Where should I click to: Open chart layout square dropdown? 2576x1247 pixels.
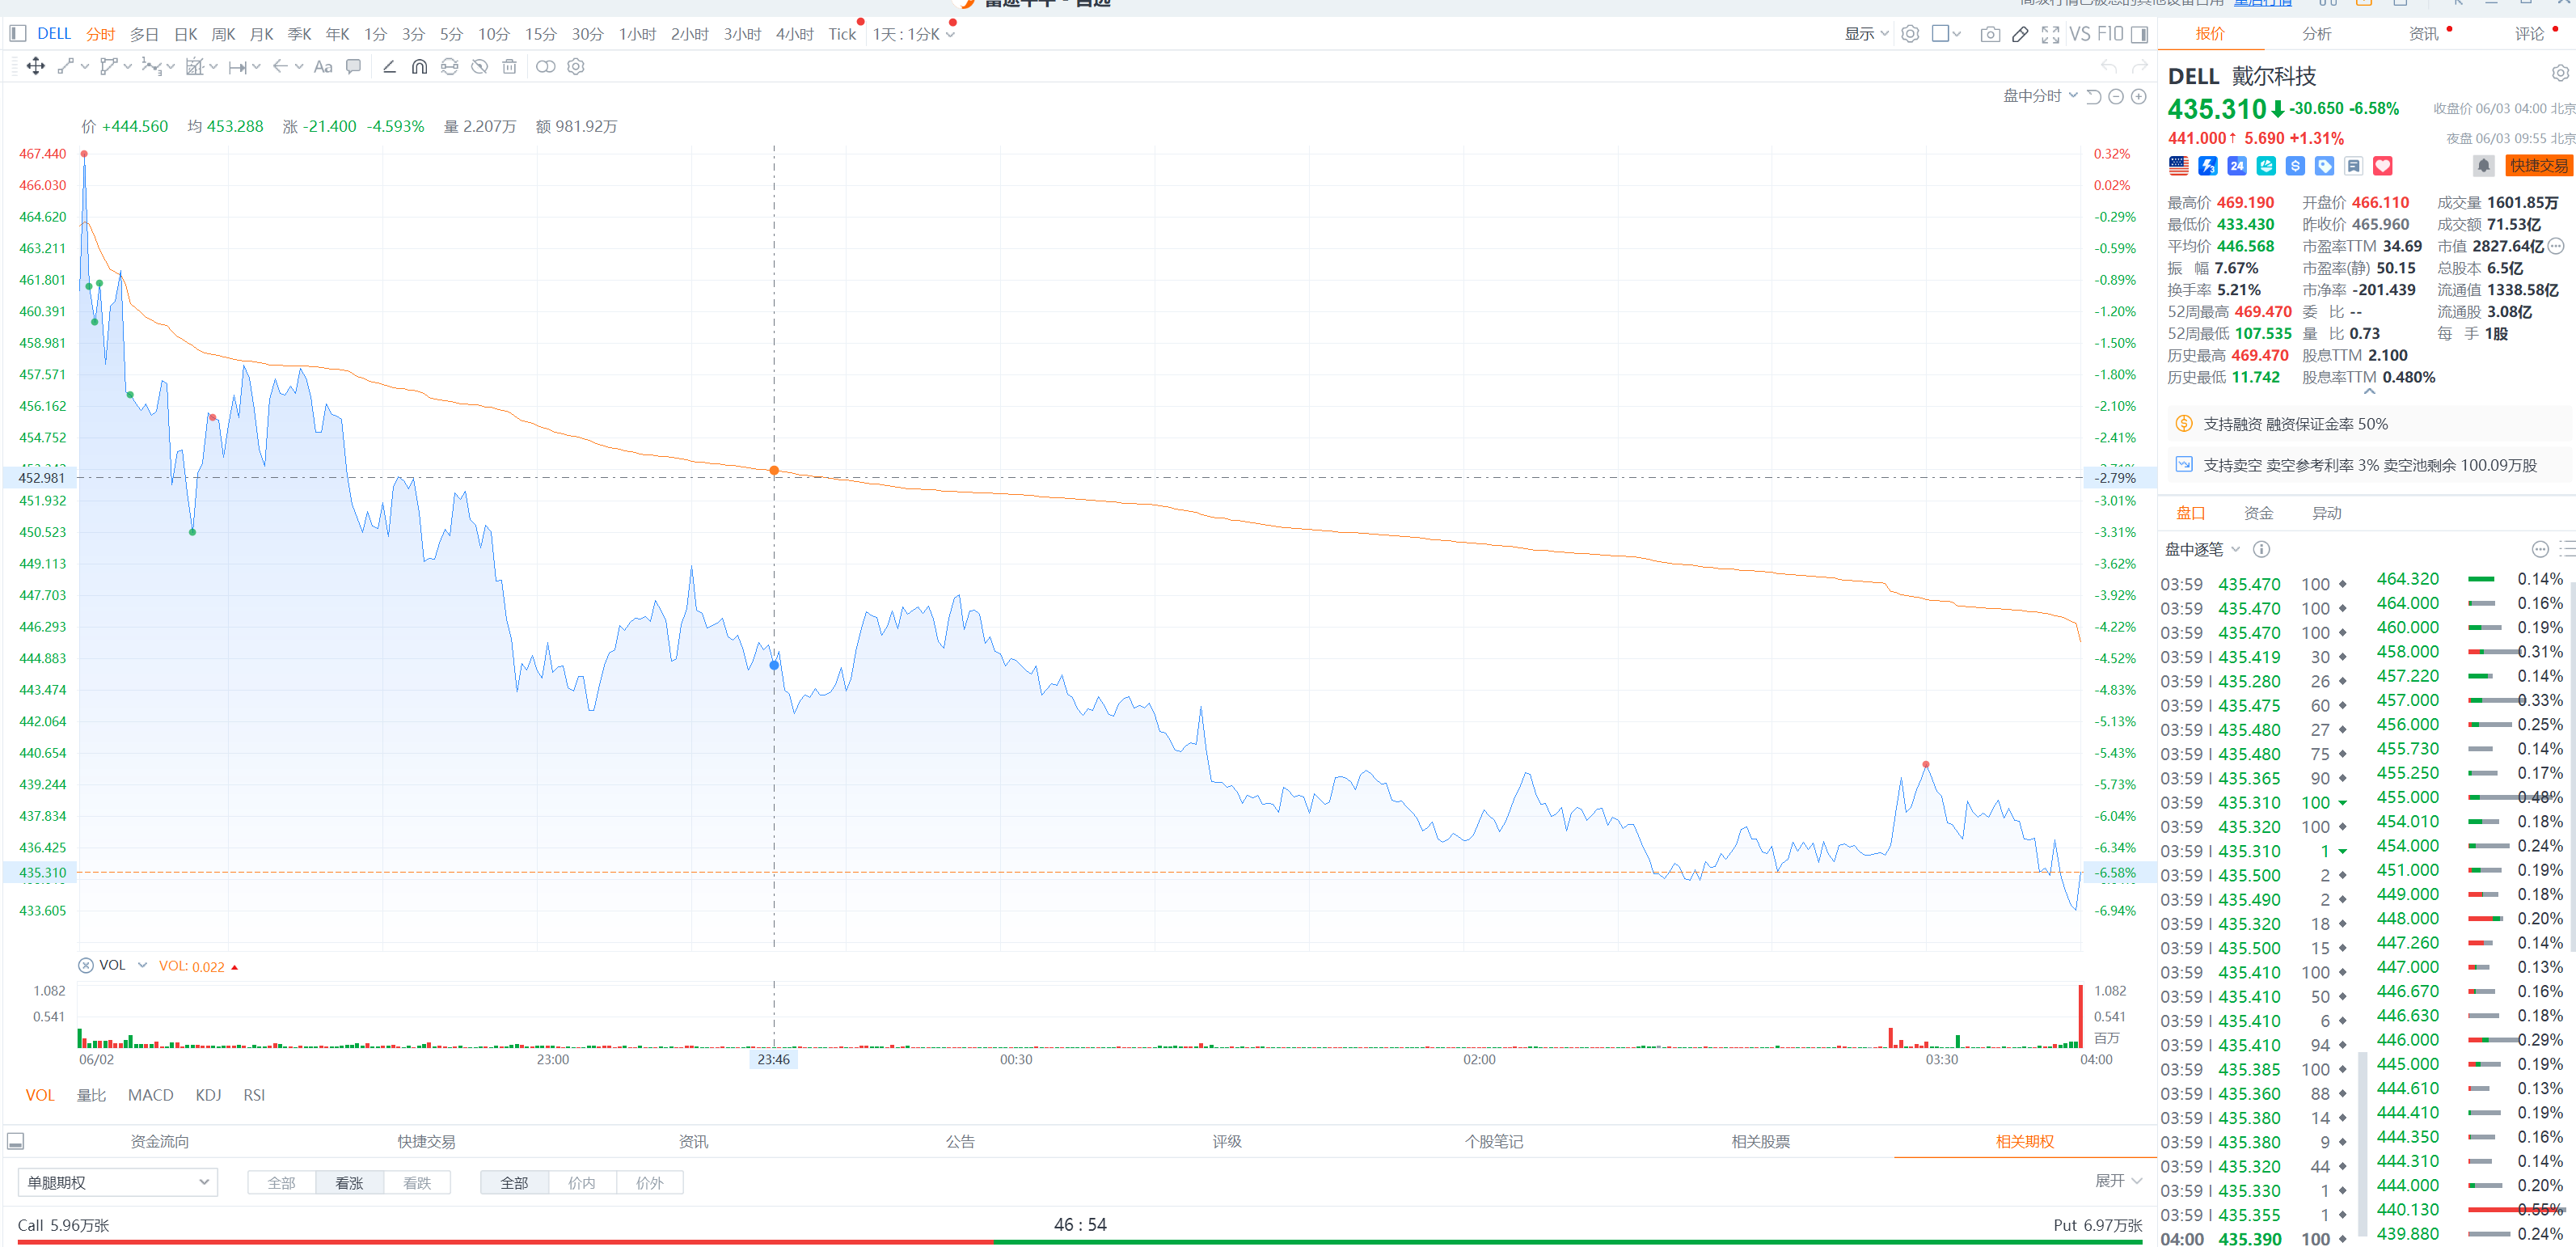tap(1946, 34)
